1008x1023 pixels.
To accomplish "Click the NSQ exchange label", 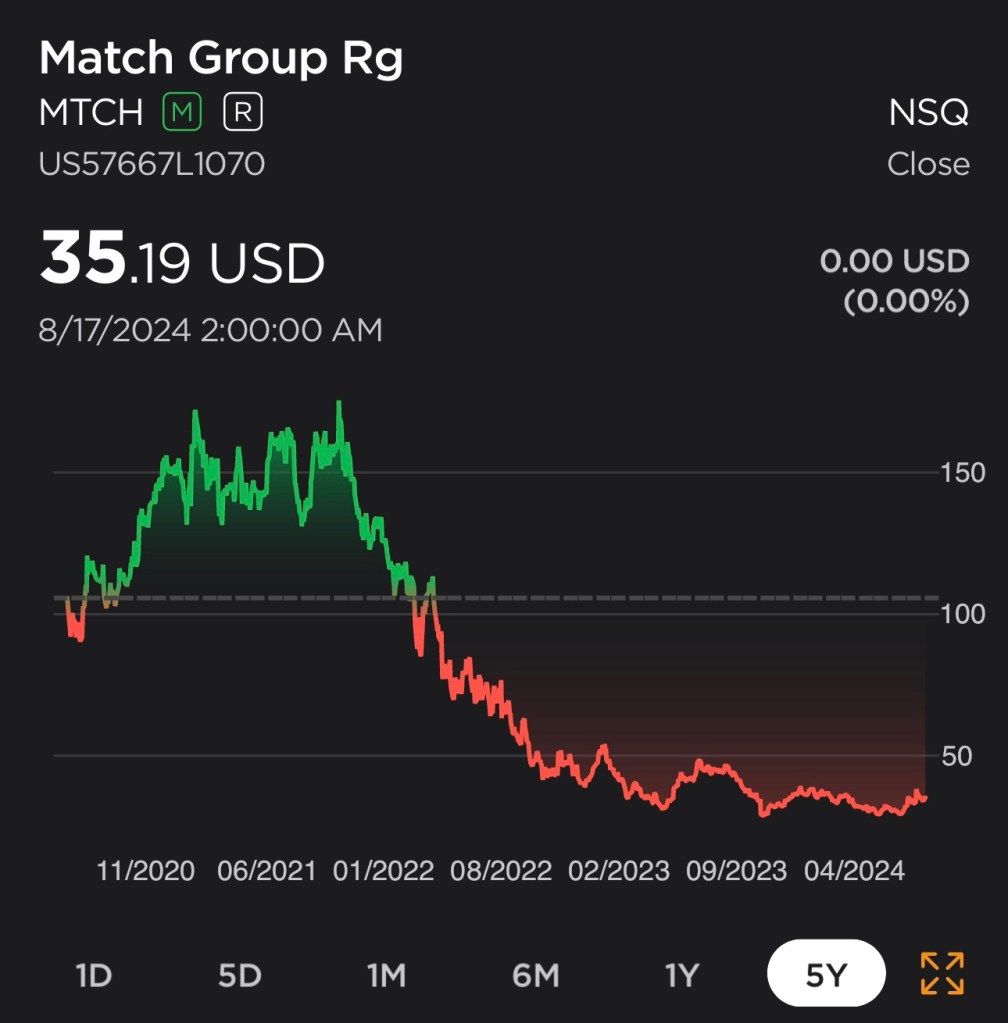I will (x=928, y=113).
